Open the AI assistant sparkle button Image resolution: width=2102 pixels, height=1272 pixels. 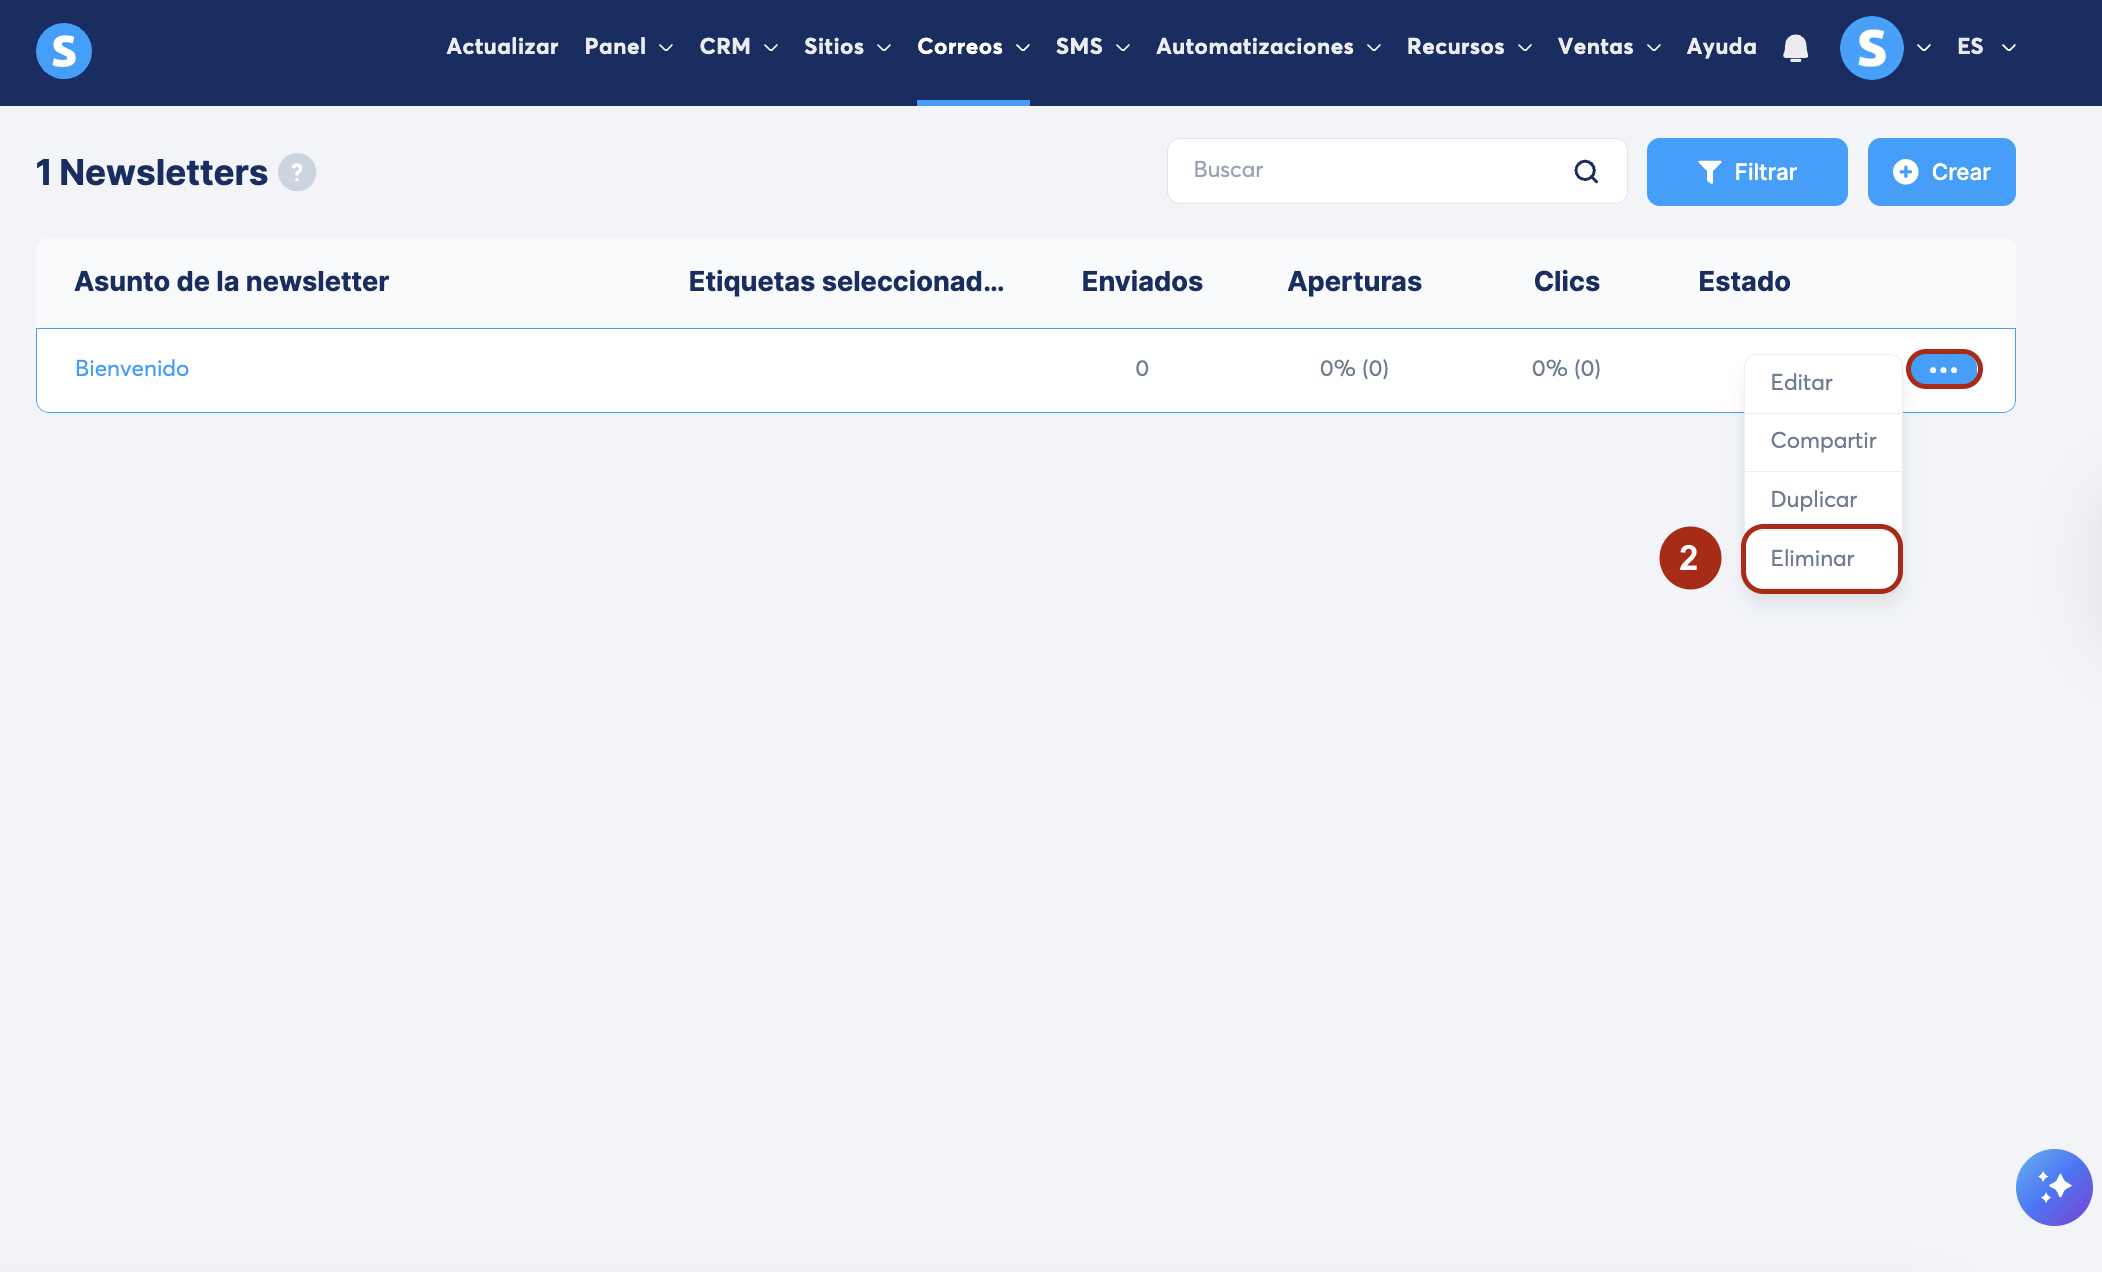tap(2053, 1187)
